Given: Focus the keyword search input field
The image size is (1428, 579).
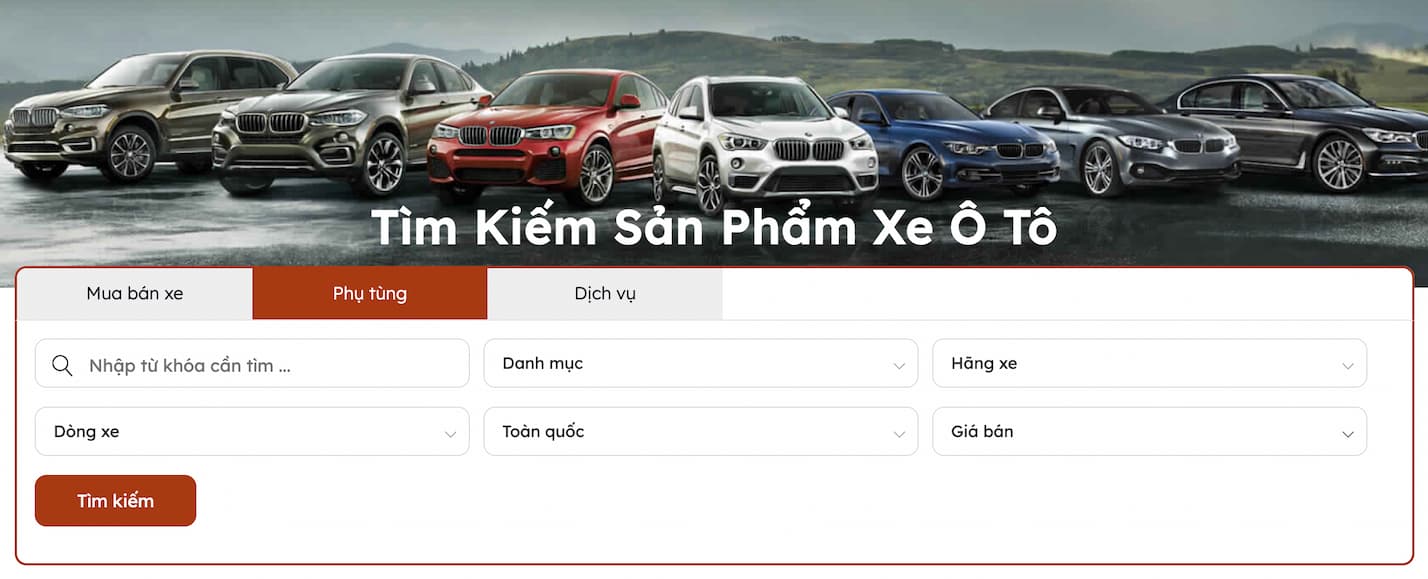Looking at the screenshot, I should [x=252, y=363].
